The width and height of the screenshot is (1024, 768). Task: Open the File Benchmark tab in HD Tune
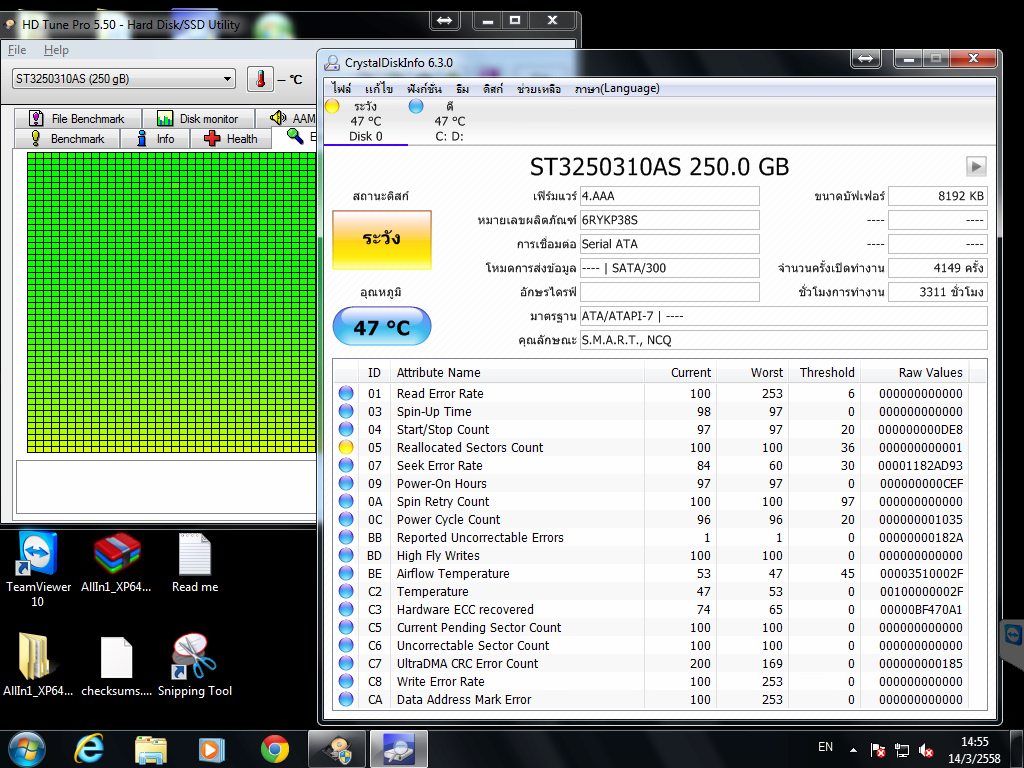78,118
